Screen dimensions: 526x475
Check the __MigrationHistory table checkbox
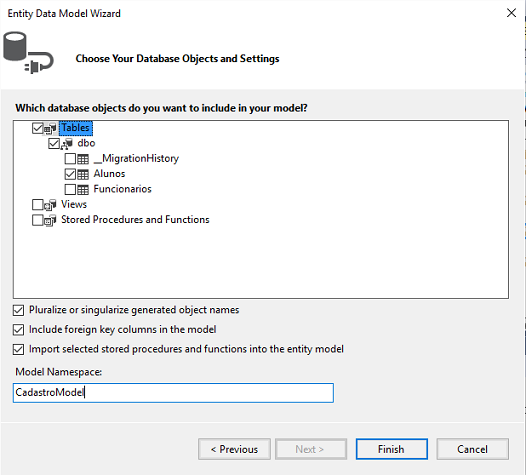pos(70,159)
